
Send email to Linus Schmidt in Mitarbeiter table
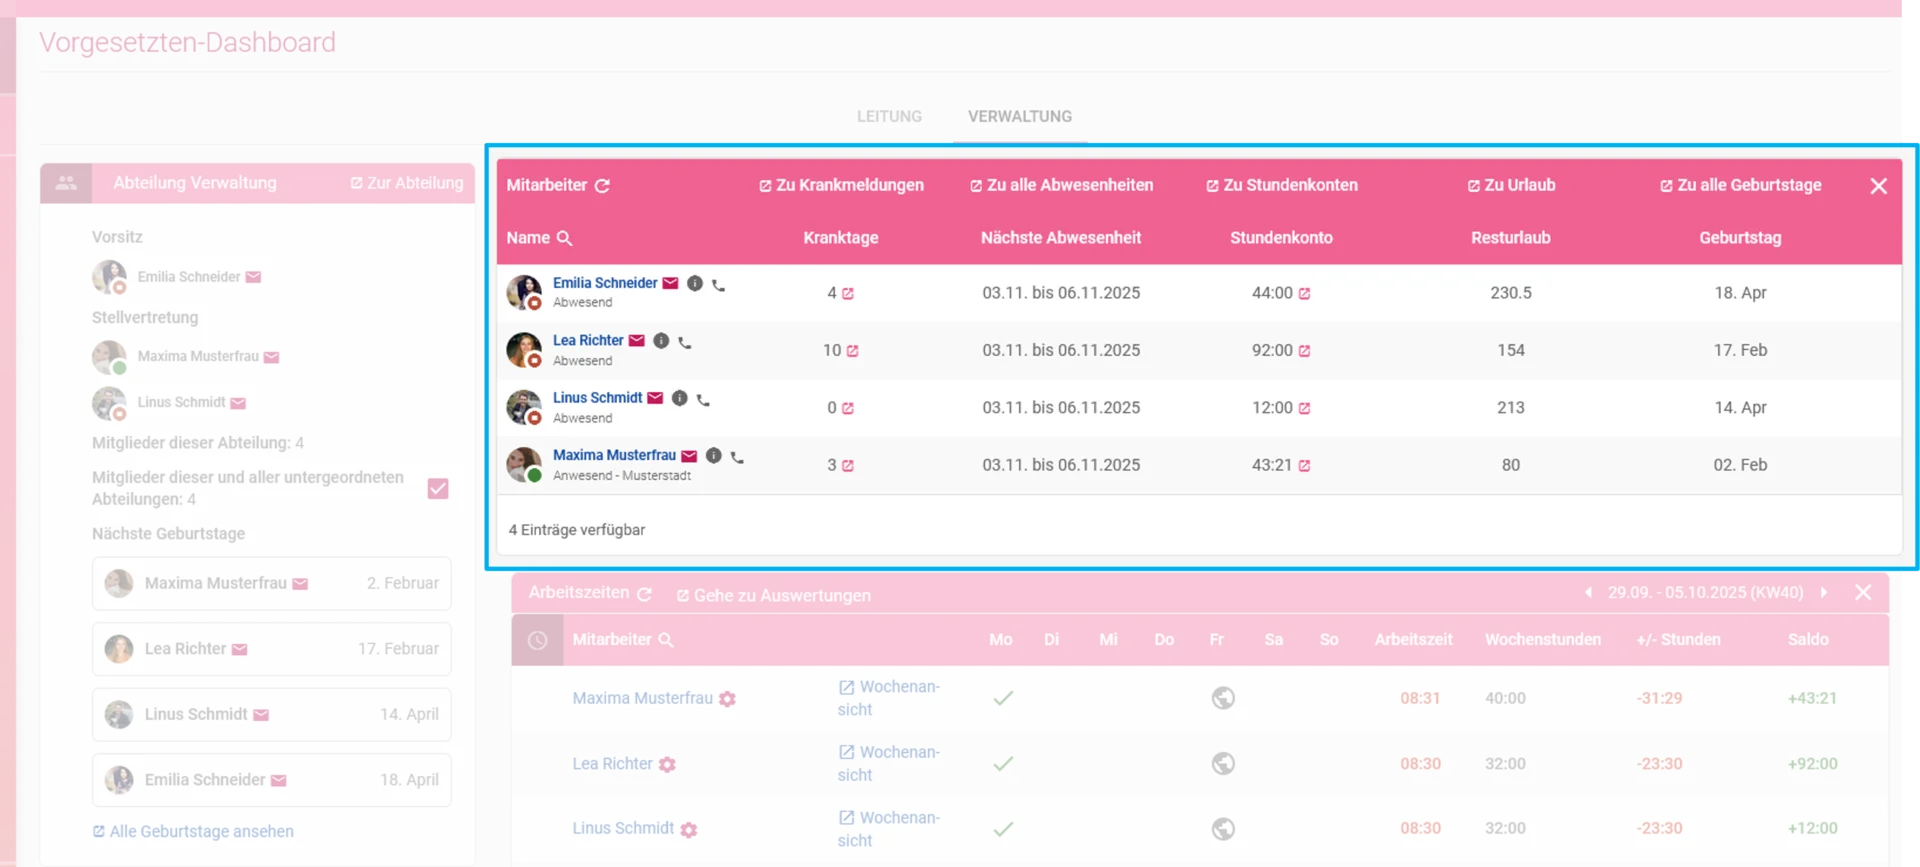coord(655,398)
